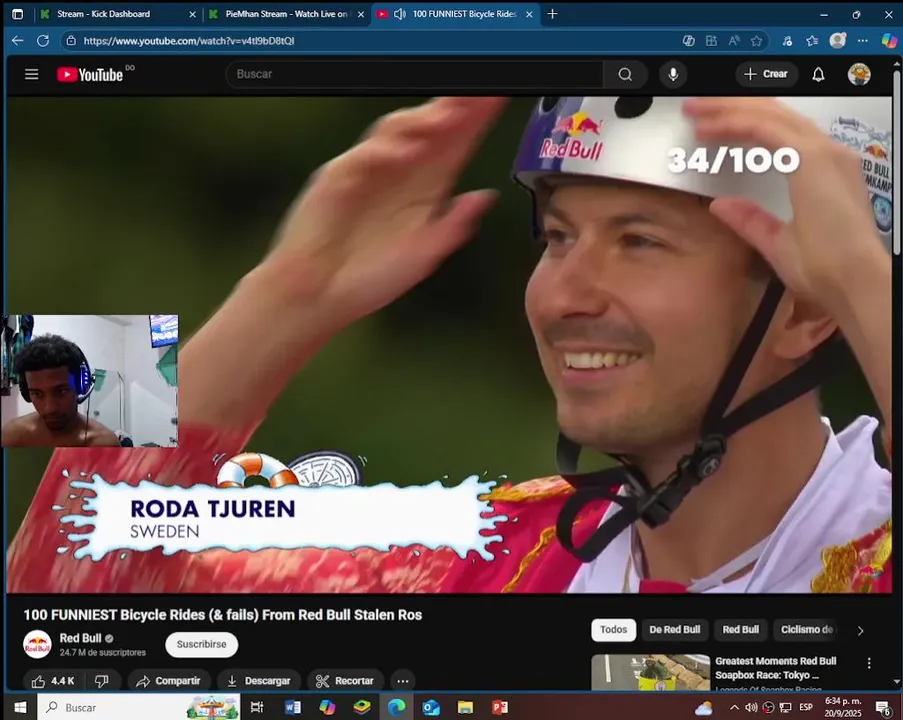Image resolution: width=903 pixels, height=720 pixels.
Task: Show hidden system tray icons
Action: tap(734, 707)
